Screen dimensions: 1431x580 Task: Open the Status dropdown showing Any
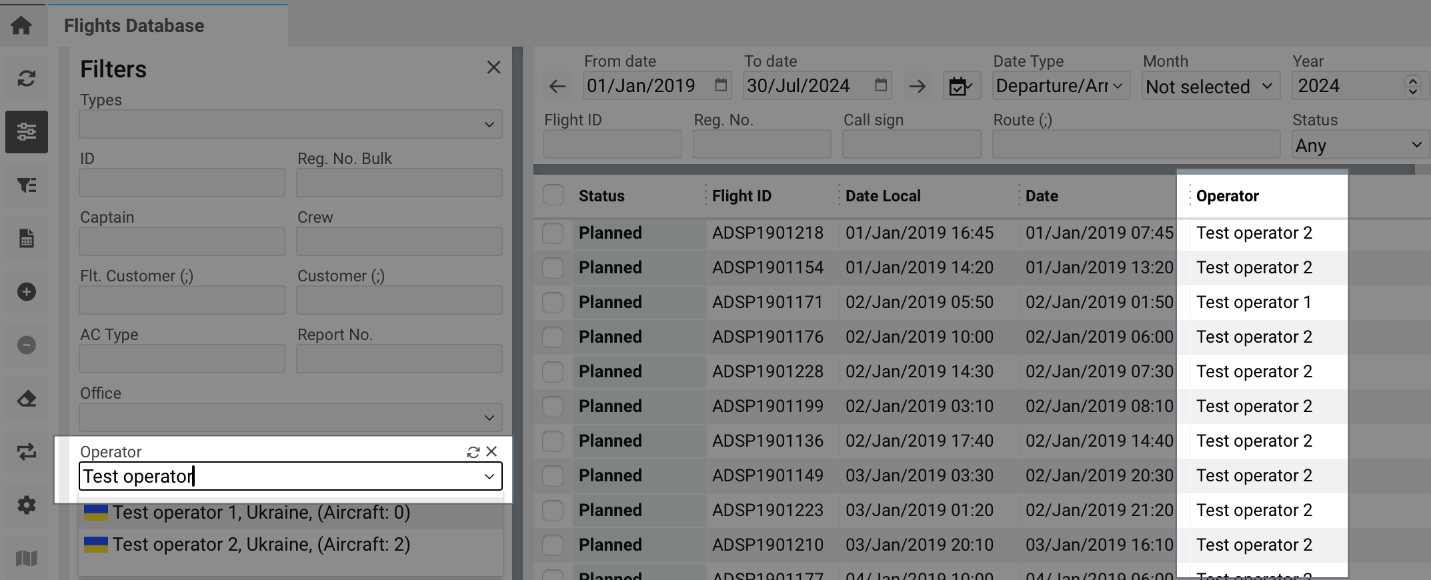pyautogui.click(x=1359, y=144)
